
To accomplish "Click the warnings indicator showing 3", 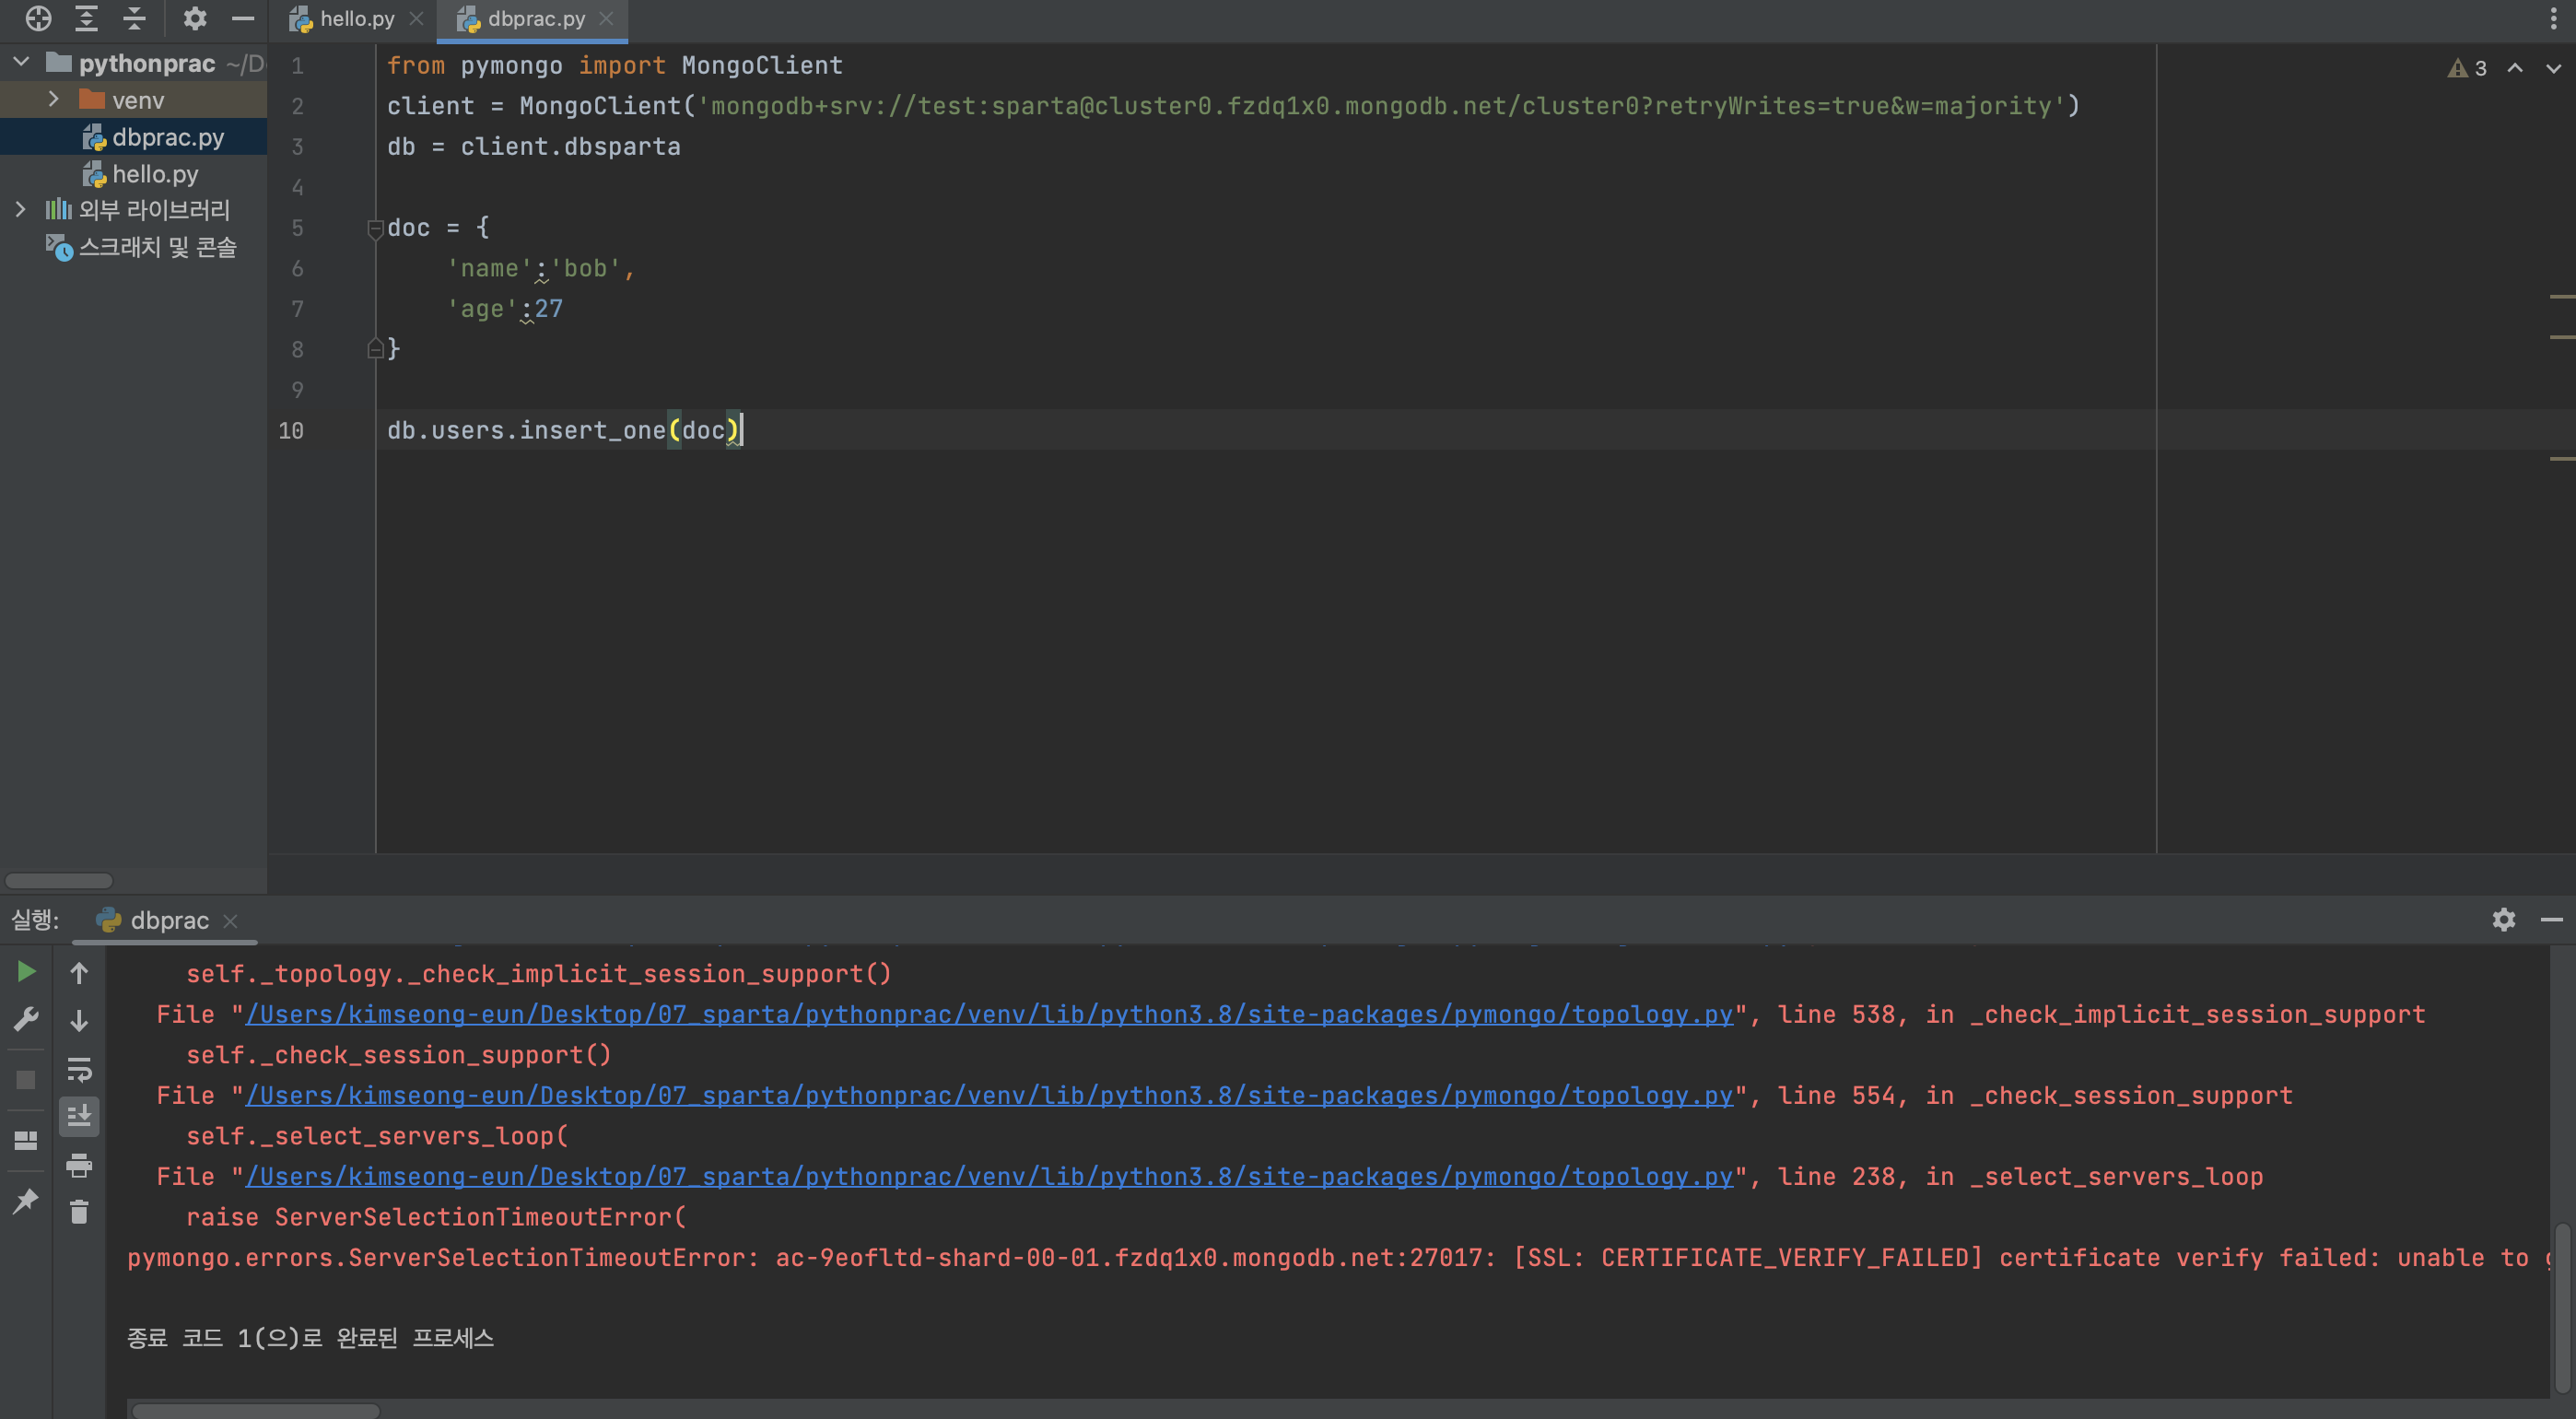I will coord(2467,68).
